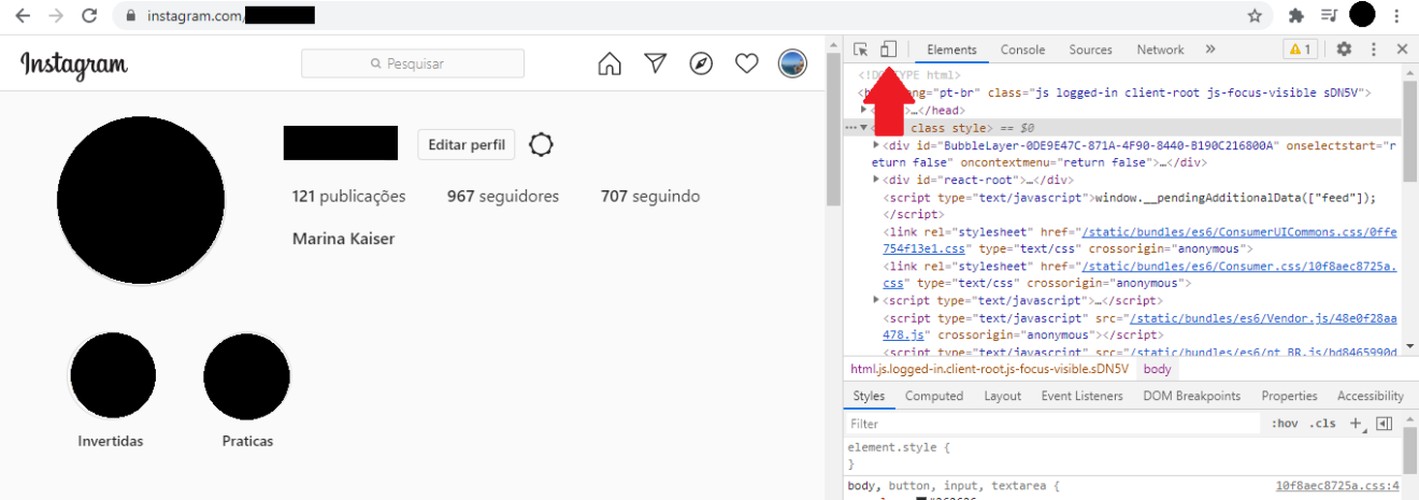Click the browser forward arrow
Image resolution: width=1419 pixels, height=500 pixels.
[x=56, y=16]
